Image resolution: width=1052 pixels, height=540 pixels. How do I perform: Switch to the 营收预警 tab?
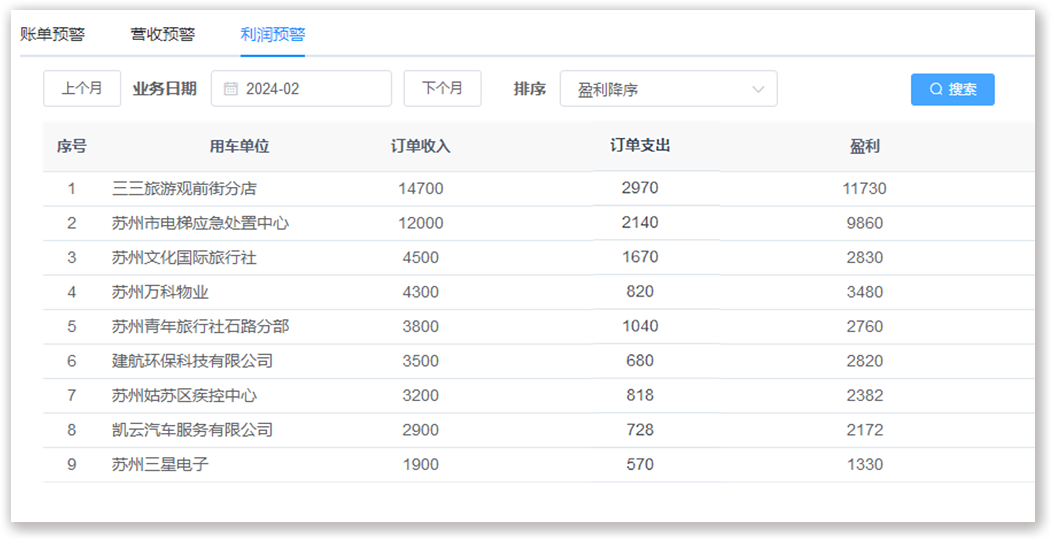(x=162, y=34)
